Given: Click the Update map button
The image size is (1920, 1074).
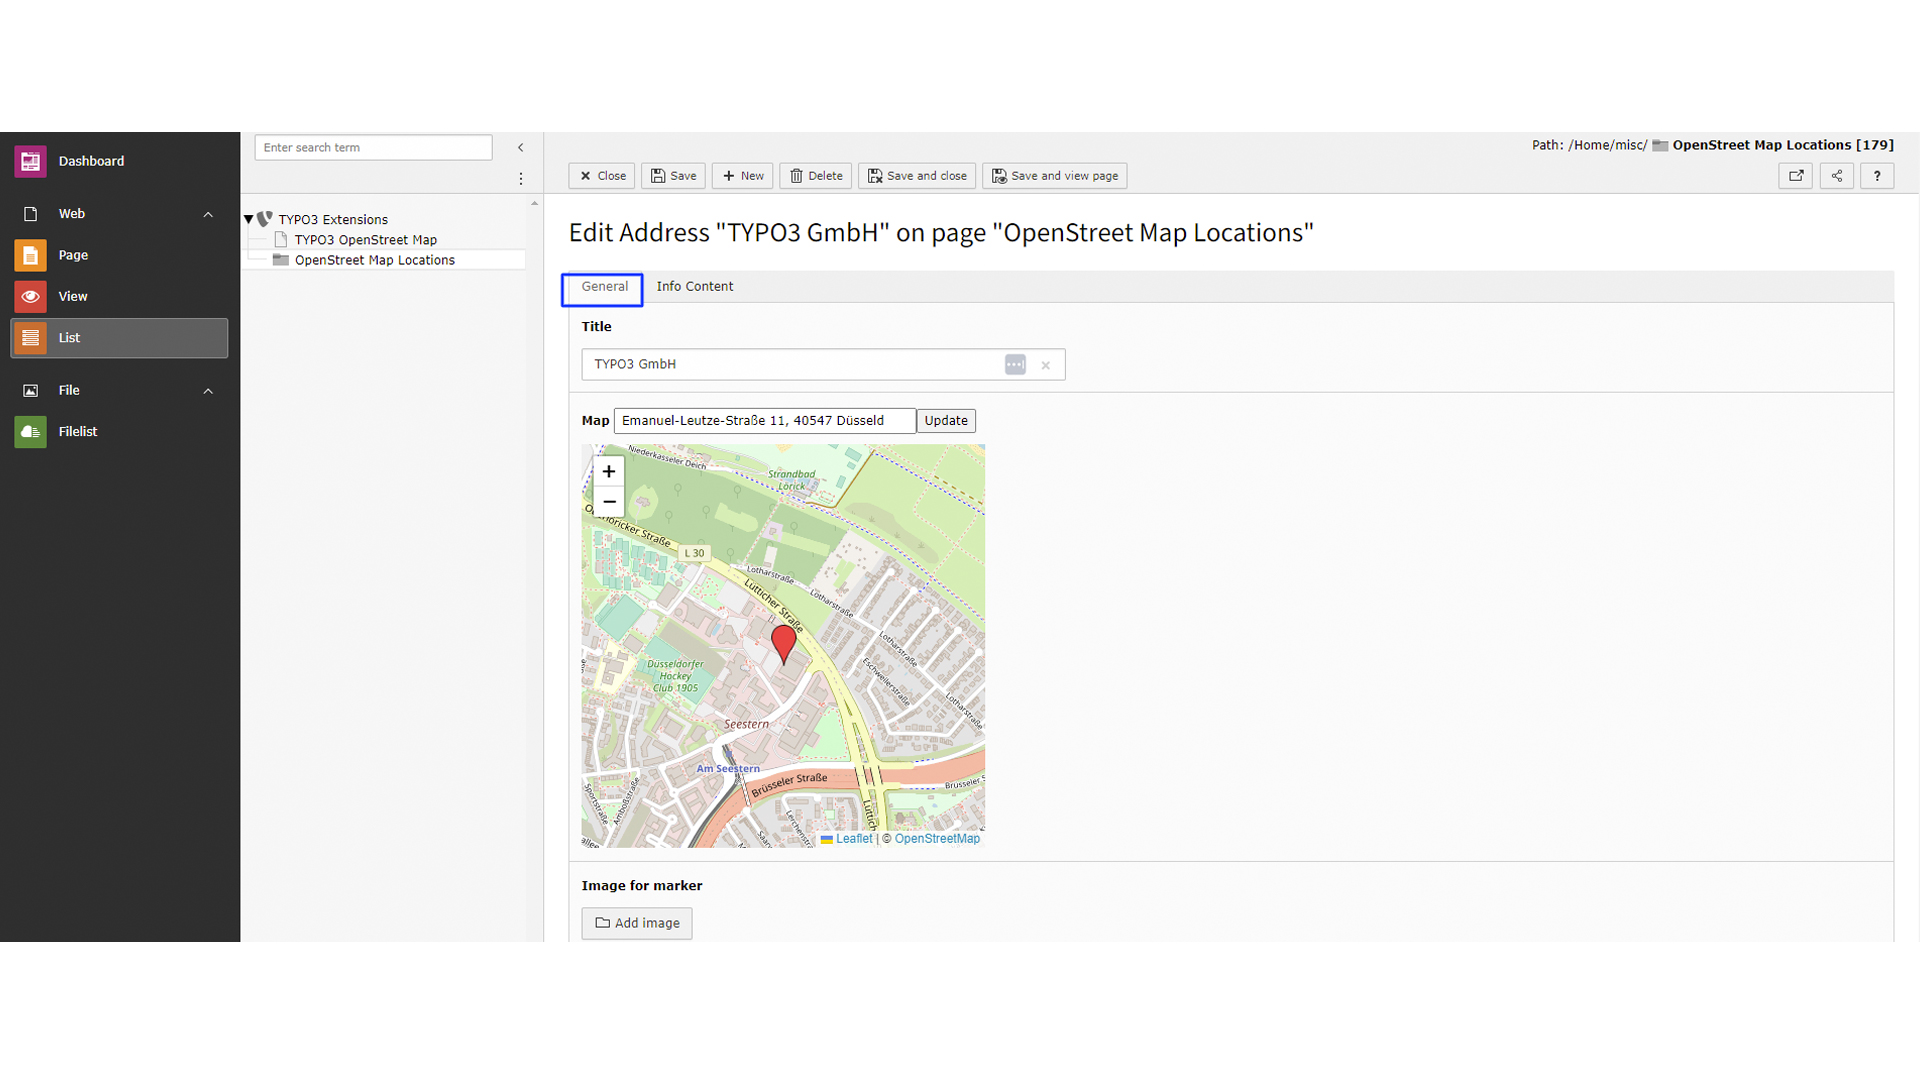Looking at the screenshot, I should pyautogui.click(x=945, y=421).
